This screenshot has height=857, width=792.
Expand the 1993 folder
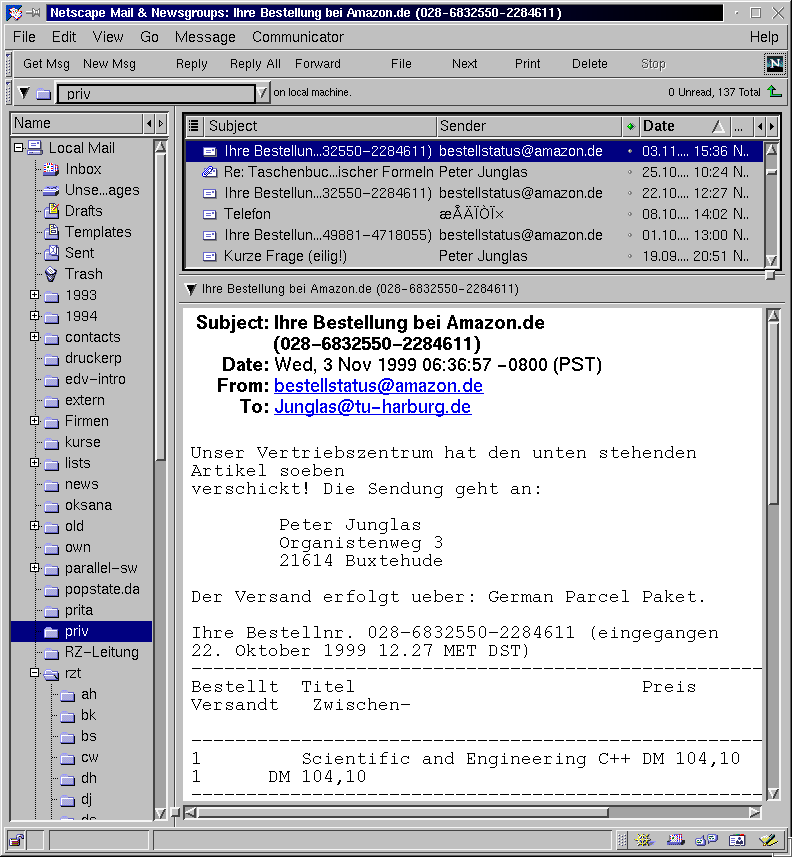click(x=34, y=295)
